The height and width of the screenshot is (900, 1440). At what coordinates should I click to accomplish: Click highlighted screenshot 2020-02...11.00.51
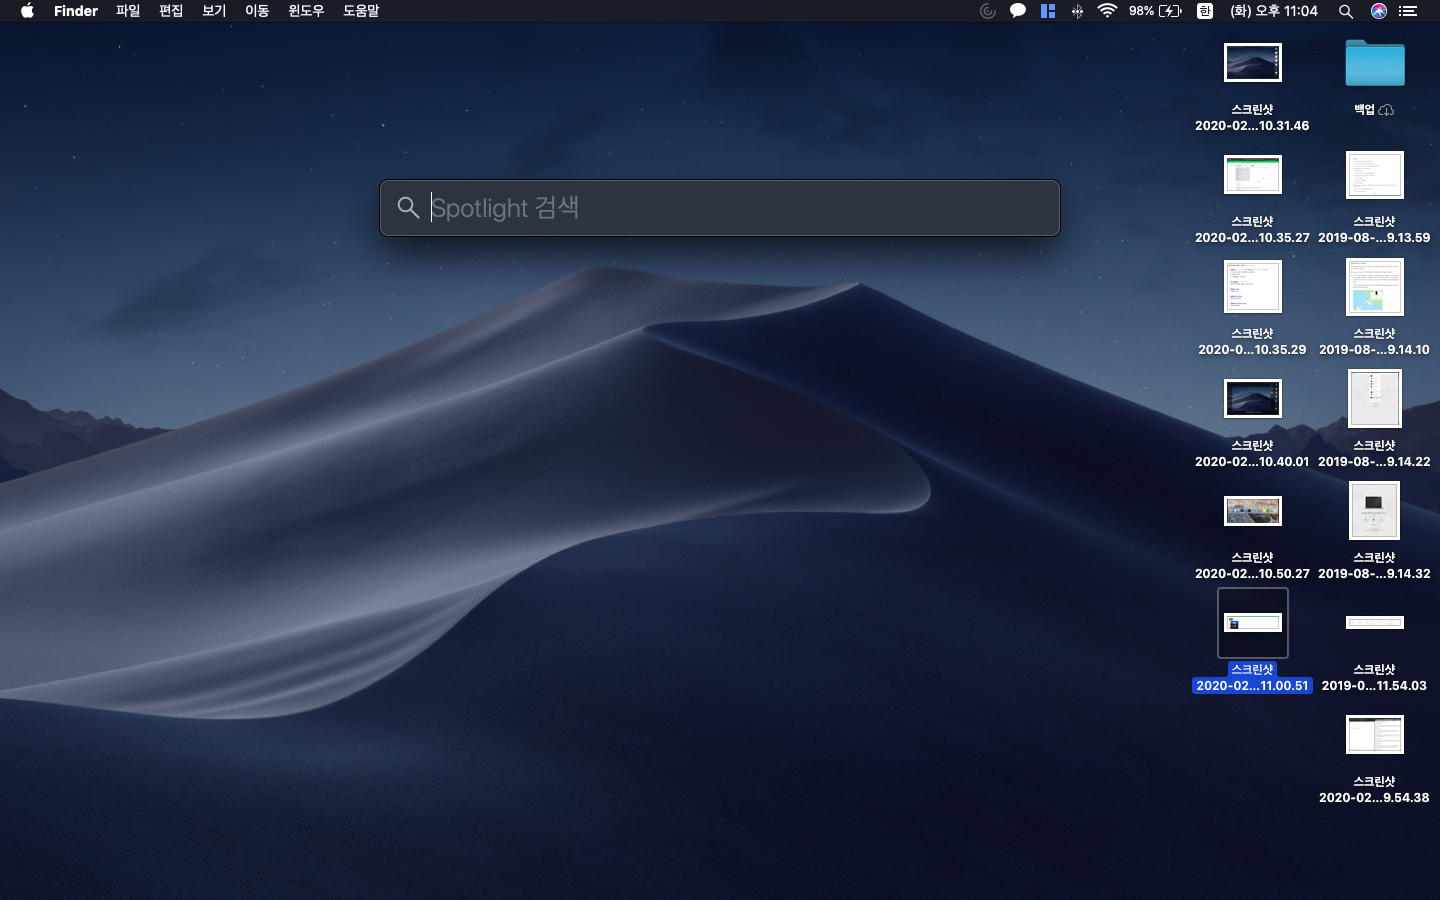tap(1253, 623)
